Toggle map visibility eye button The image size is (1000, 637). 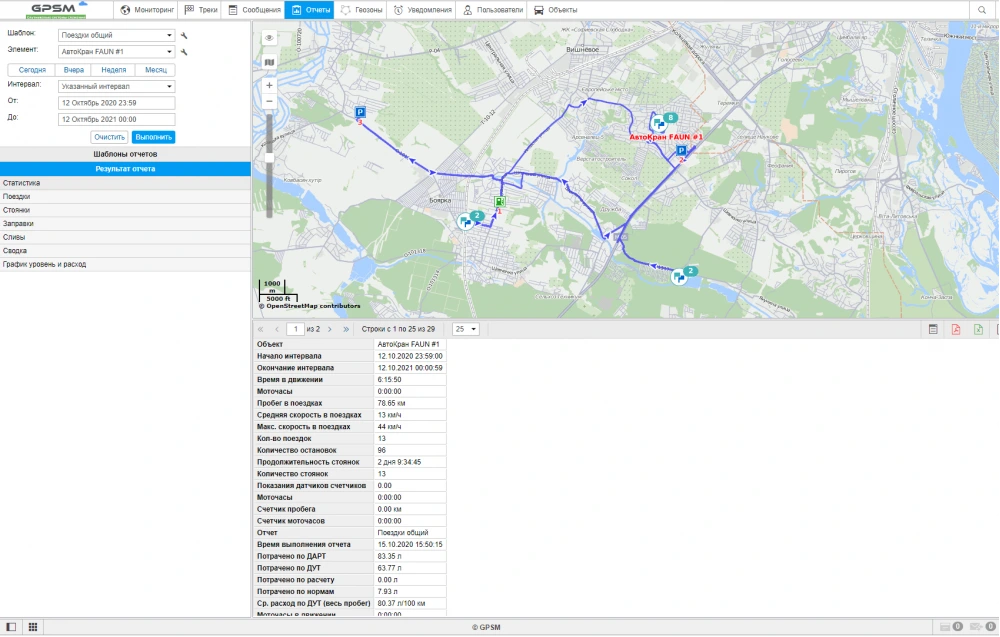point(269,38)
